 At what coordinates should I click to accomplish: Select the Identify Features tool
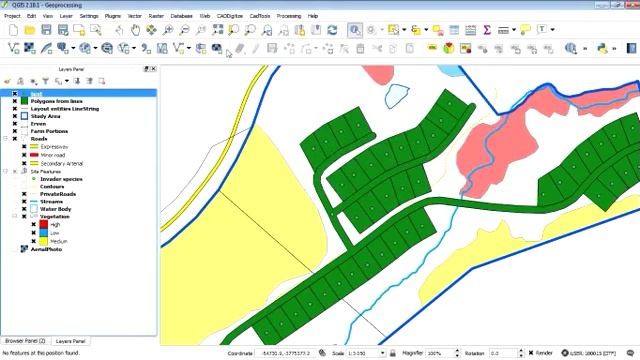click(355, 30)
